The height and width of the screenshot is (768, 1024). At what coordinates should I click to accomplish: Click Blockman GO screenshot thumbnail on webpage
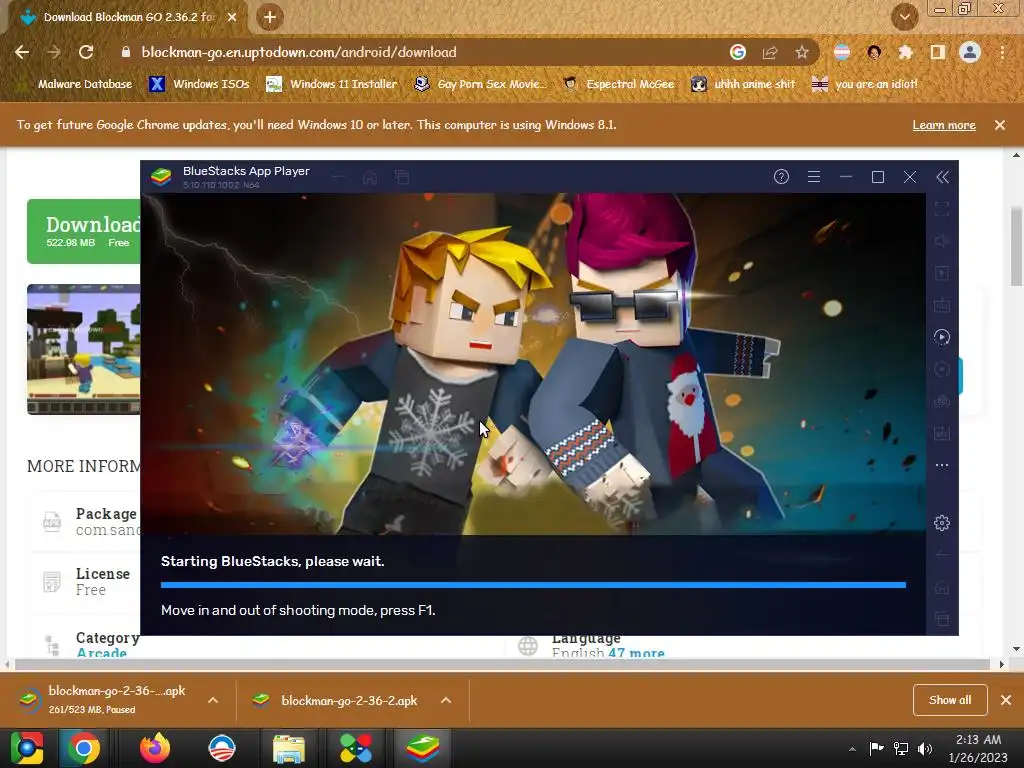click(84, 349)
